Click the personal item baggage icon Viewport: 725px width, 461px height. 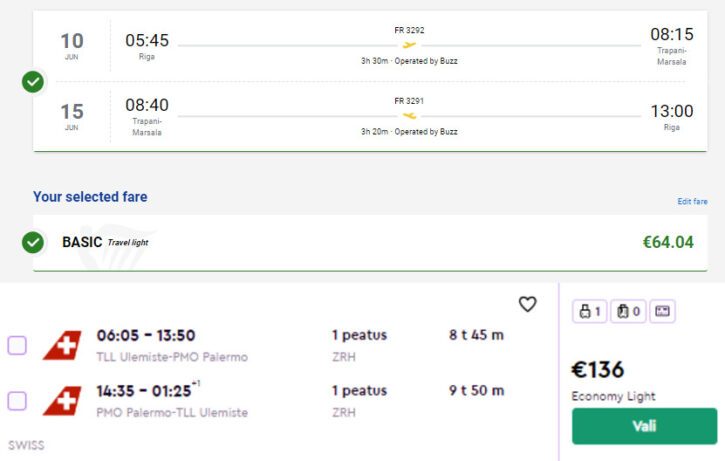coord(590,311)
